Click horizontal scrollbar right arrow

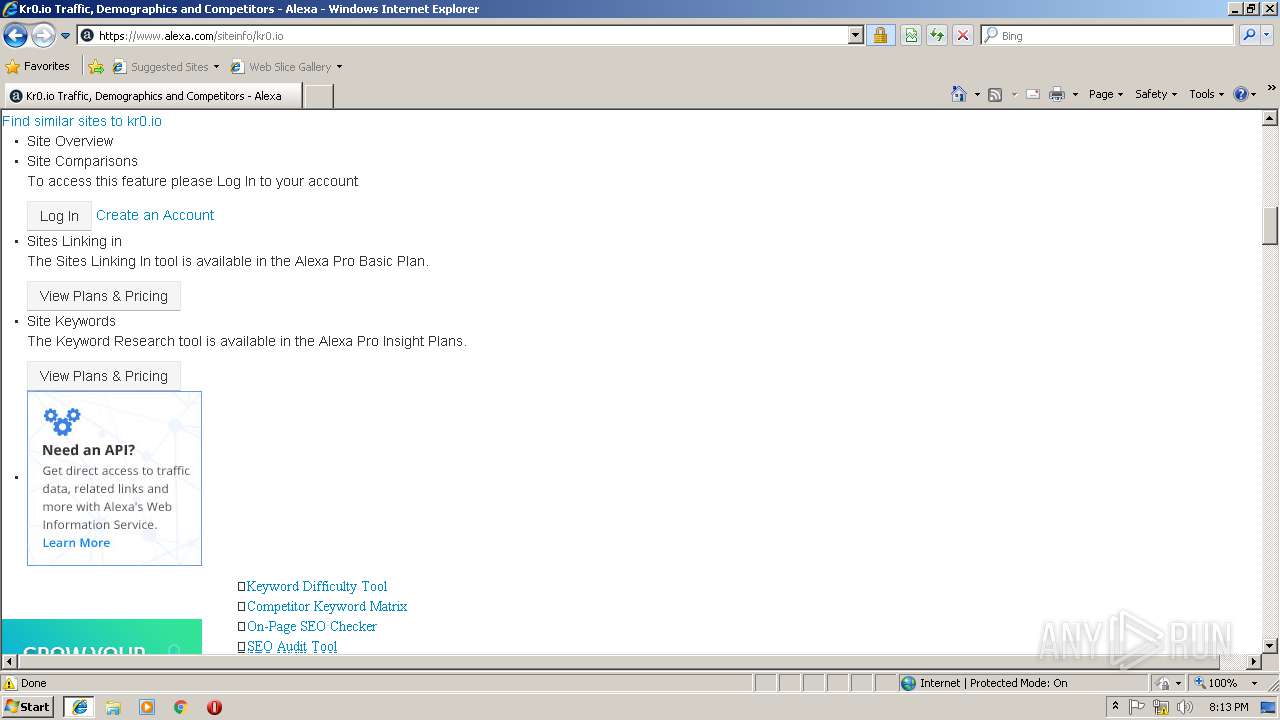click(1254, 662)
